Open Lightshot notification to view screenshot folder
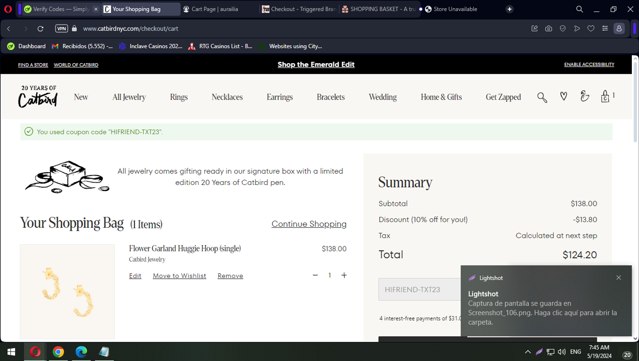 (x=546, y=301)
